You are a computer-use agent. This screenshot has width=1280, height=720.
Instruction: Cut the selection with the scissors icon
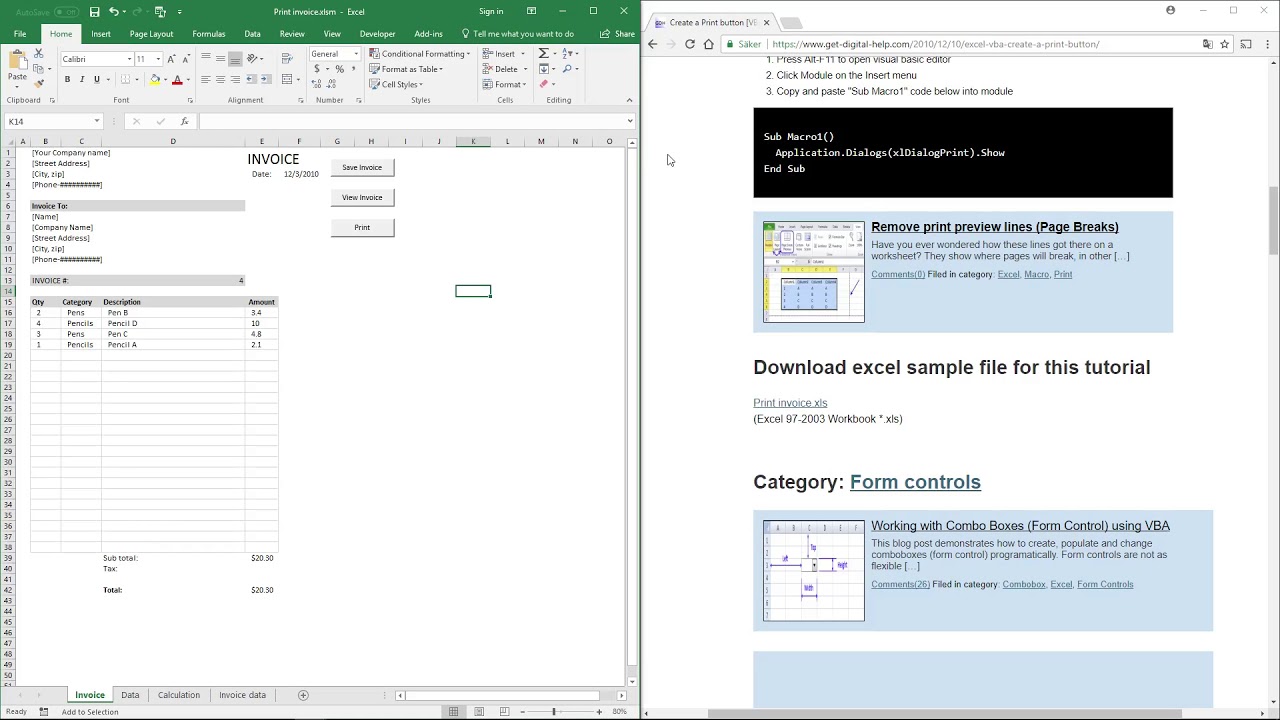[x=38, y=53]
